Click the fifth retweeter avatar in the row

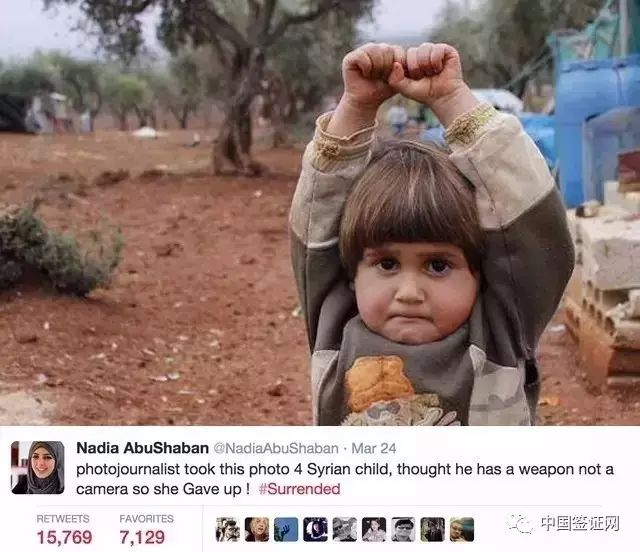point(345,530)
